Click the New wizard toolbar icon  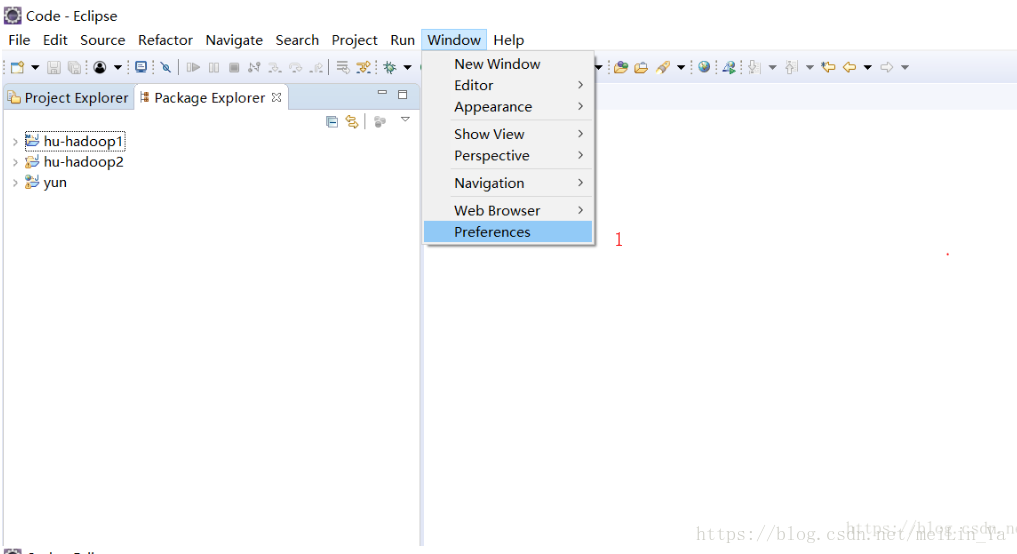click(18, 67)
